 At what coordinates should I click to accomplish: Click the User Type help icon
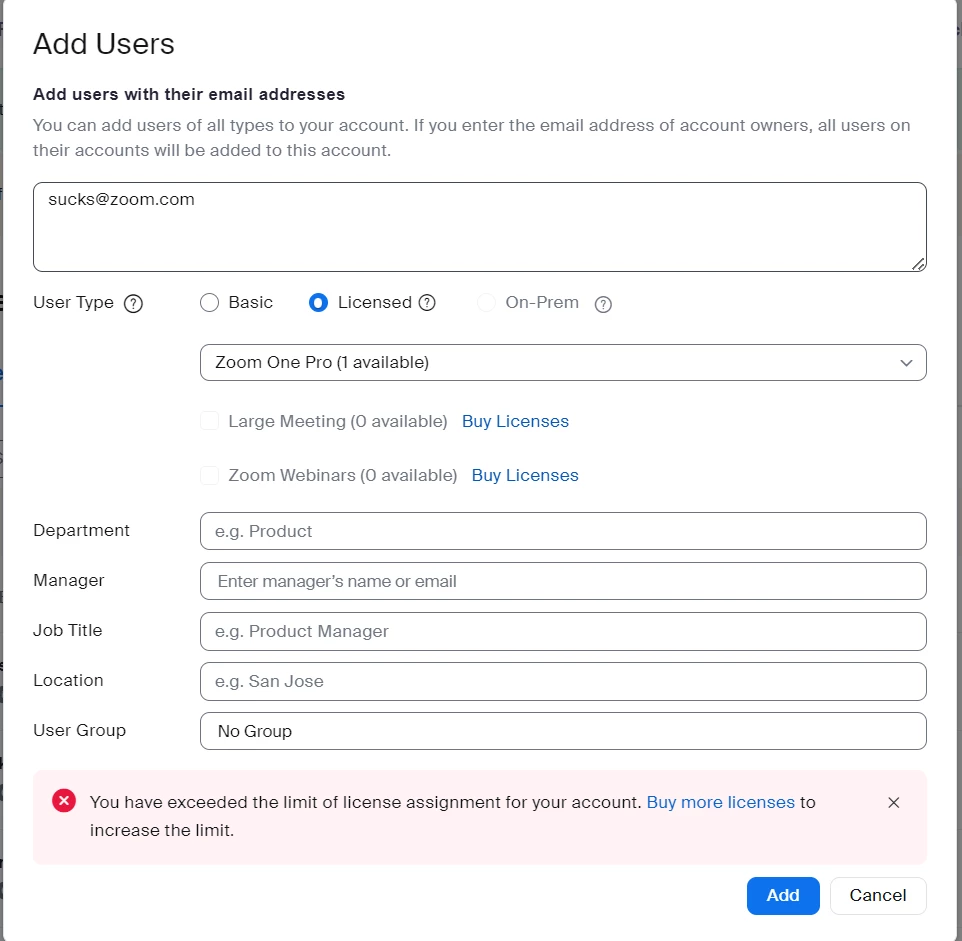(133, 304)
